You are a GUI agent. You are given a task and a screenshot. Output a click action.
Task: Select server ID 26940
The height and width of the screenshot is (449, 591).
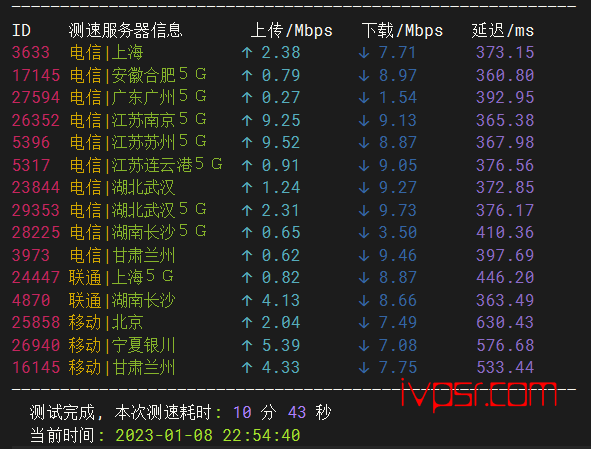36,345
